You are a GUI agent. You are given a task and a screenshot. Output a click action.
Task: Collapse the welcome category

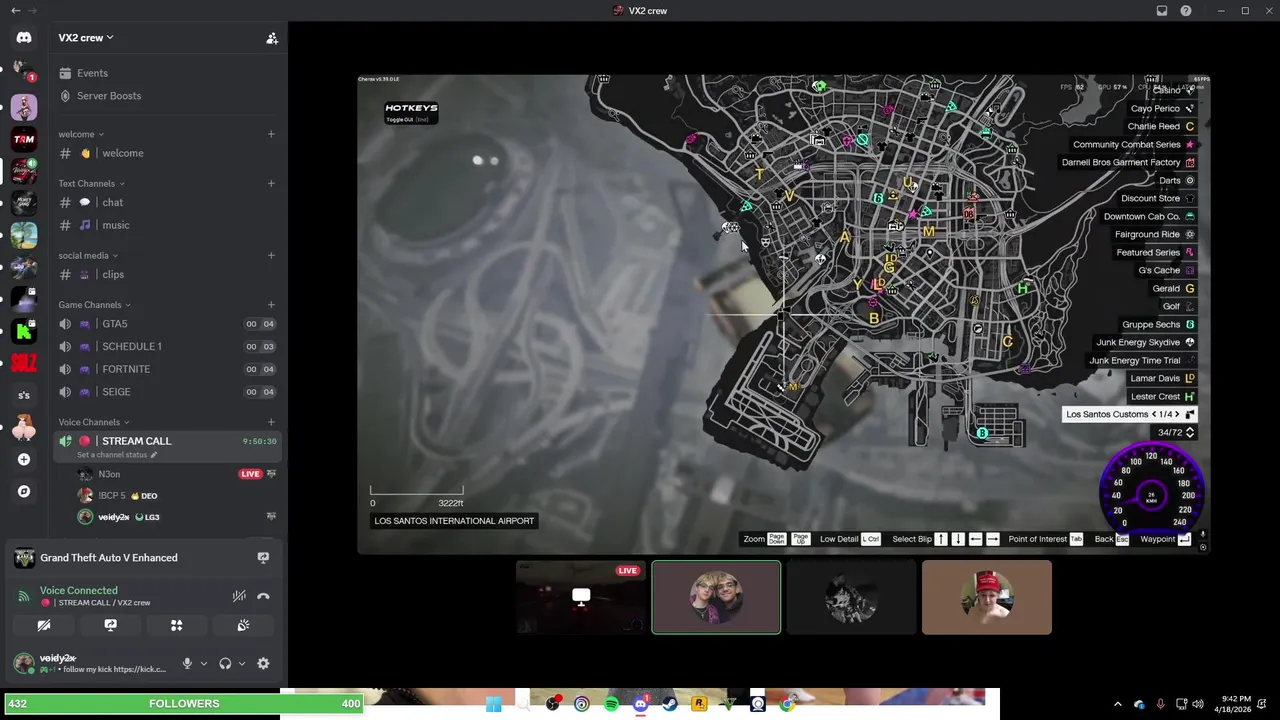[81, 134]
